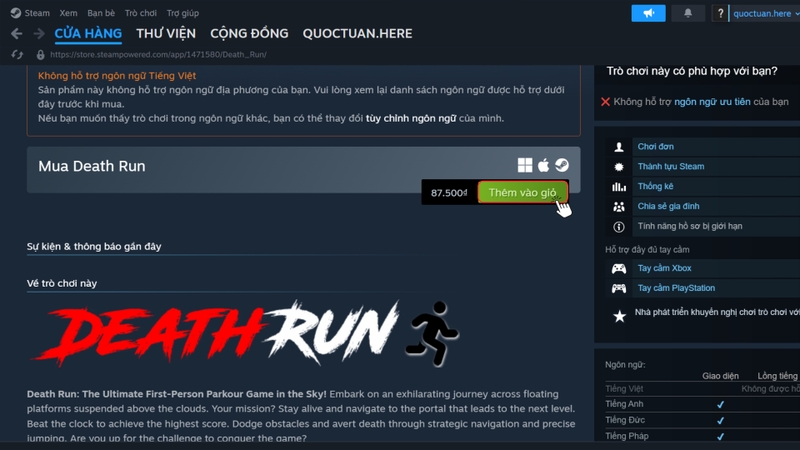Click the Steam logo icon in menu bar

coord(15,13)
